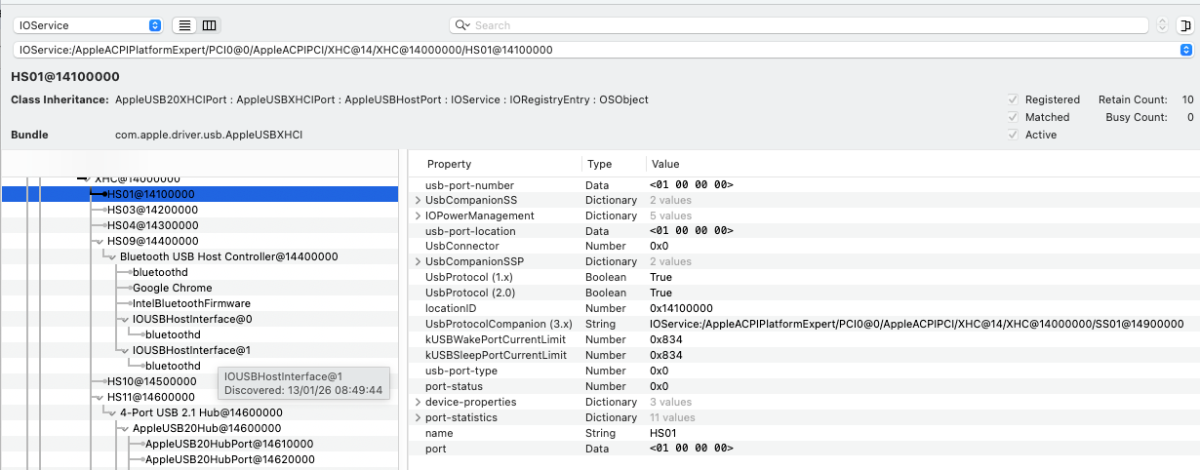Image resolution: width=1200 pixels, height=470 pixels.
Task: Open the IOService path combo box arrow
Action: click(x=1184, y=49)
